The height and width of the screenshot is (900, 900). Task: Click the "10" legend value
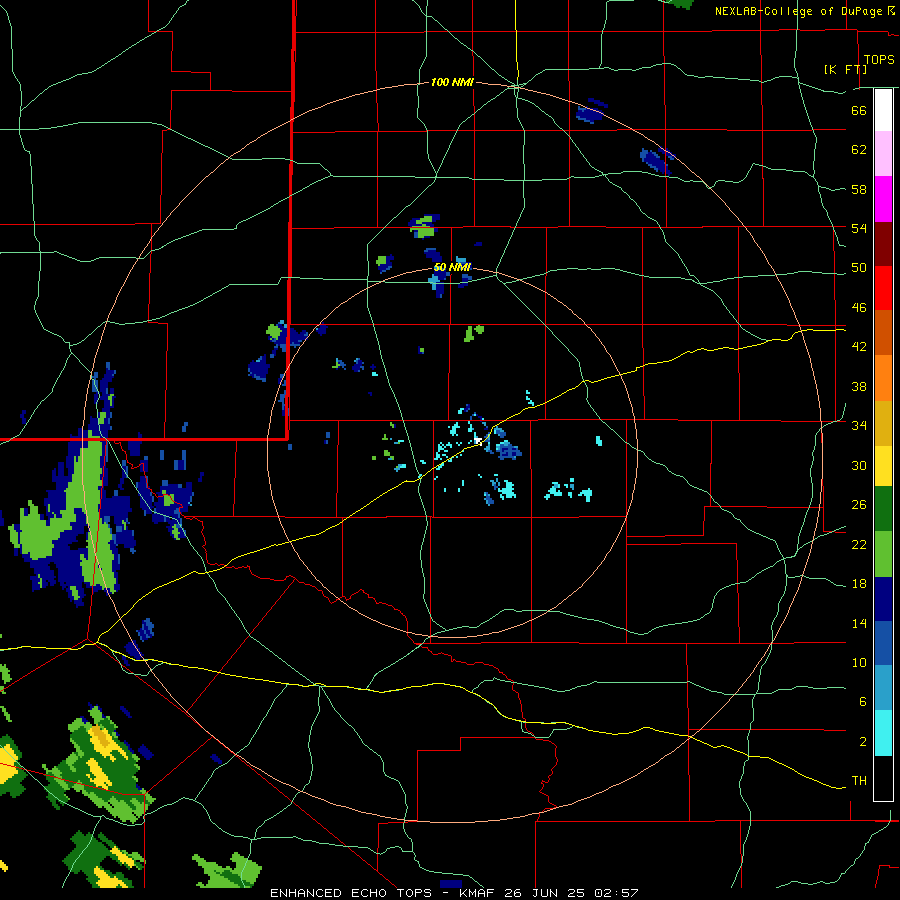859,663
